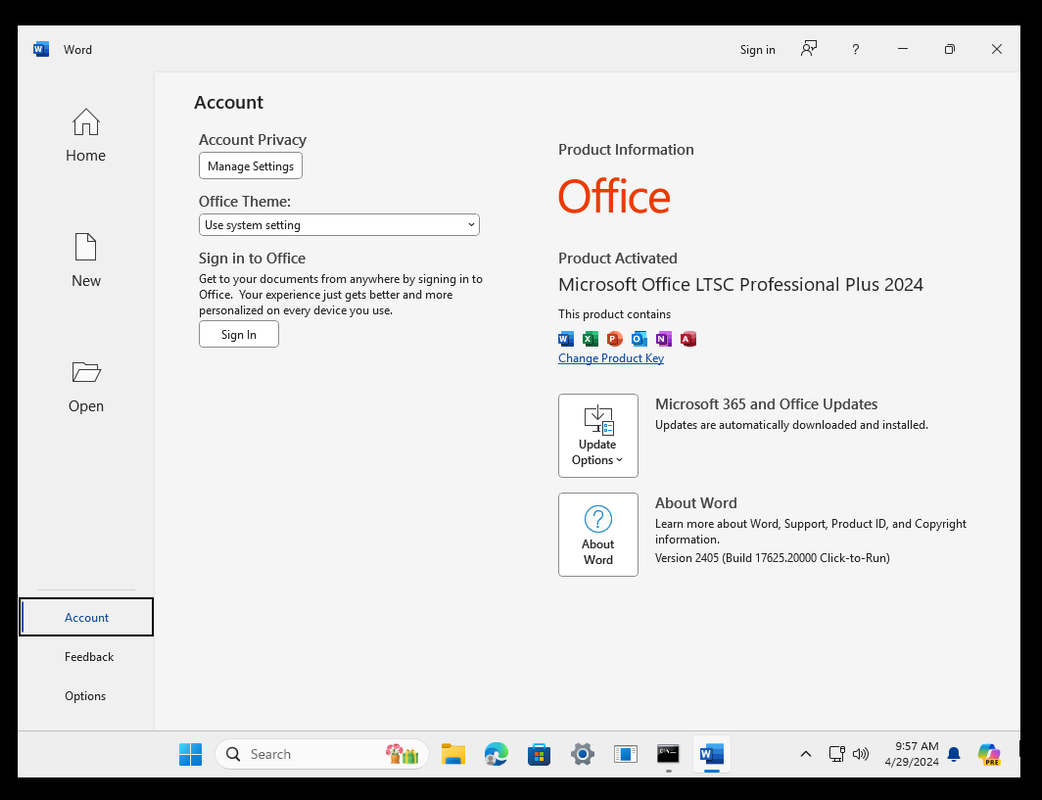Image resolution: width=1042 pixels, height=800 pixels.
Task: Open the terminal icon in taskbar
Action: 668,754
